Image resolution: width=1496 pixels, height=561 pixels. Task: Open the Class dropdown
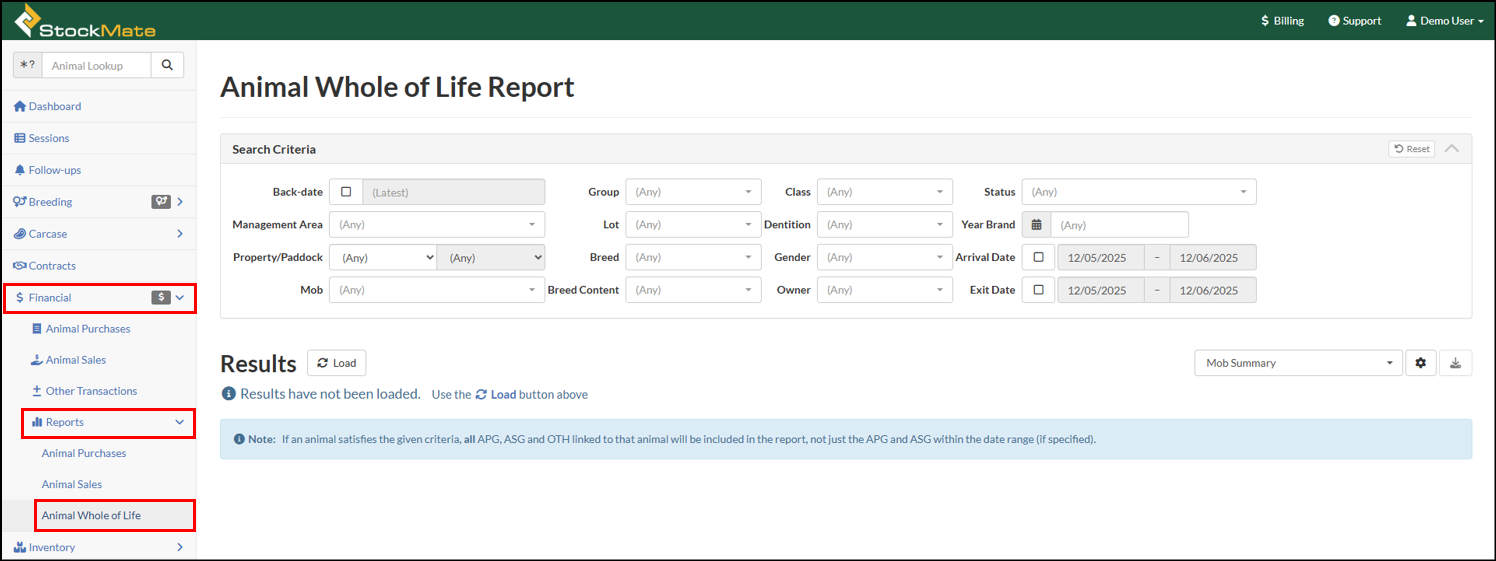885,192
